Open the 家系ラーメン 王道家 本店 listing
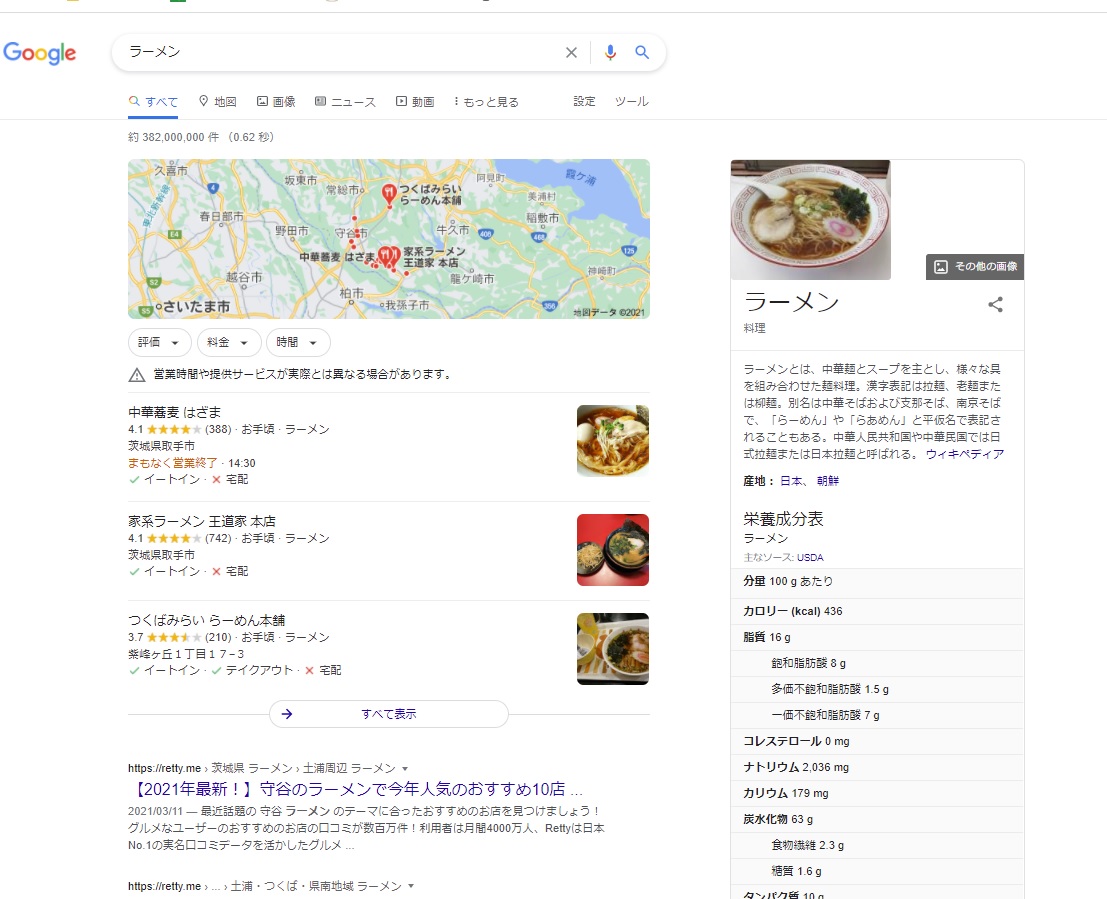Viewport: 1107px width, 899px height. click(202, 521)
